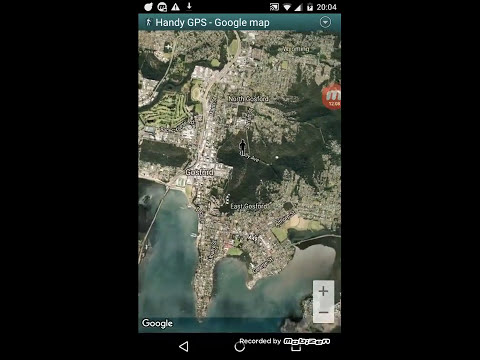Screen dimensions: 480x360
Task: Tap the red Mobizen recording bubble
Action: (332, 96)
